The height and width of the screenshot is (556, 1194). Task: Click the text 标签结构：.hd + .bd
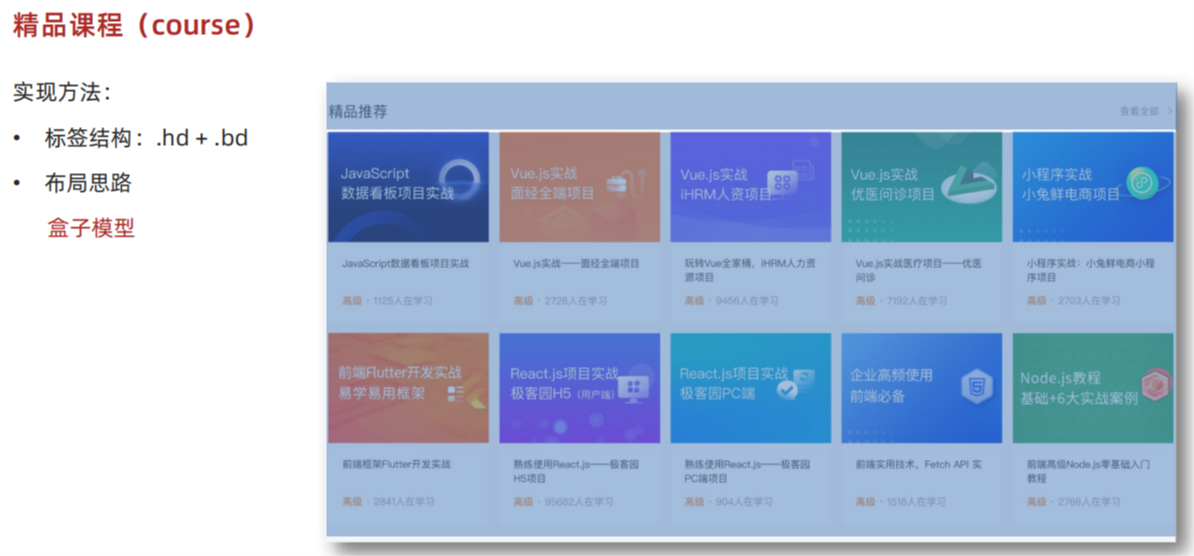[146, 139]
